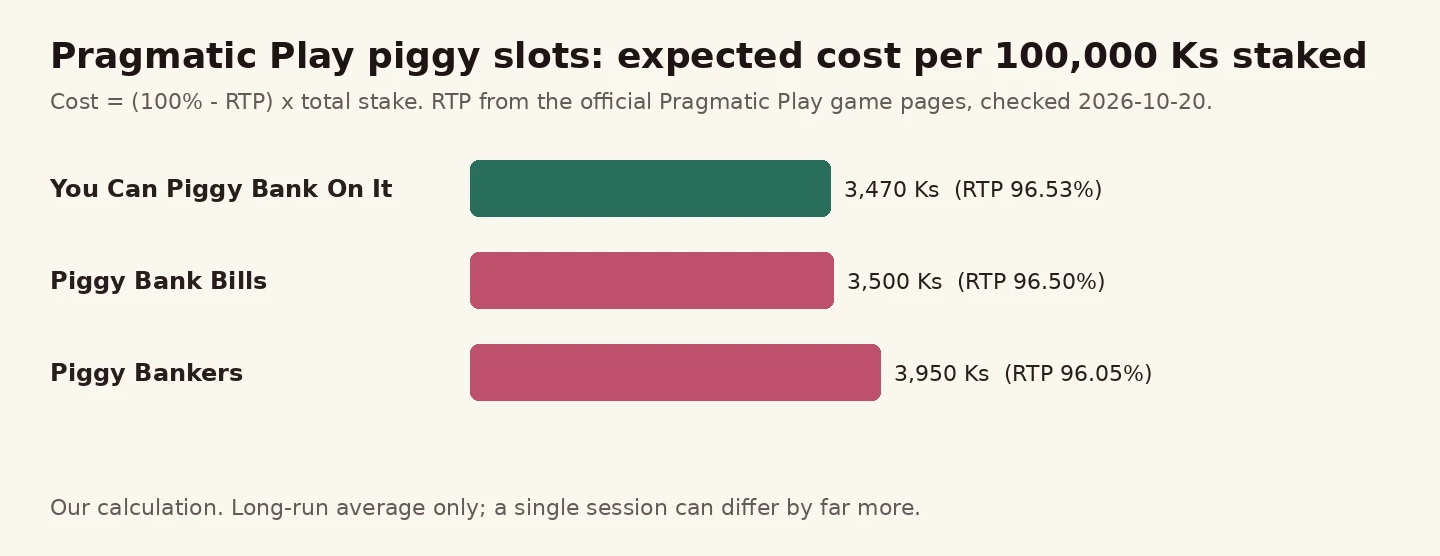Click the RTP 96.05% annotation
The image size is (1440, 556).
pyautogui.click(x=1078, y=374)
